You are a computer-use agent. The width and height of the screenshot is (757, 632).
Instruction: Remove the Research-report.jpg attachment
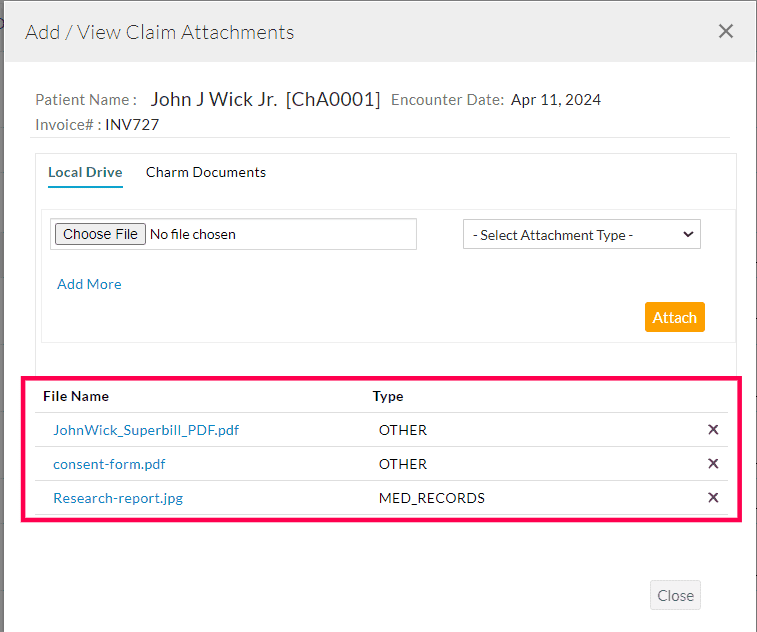[x=713, y=497]
